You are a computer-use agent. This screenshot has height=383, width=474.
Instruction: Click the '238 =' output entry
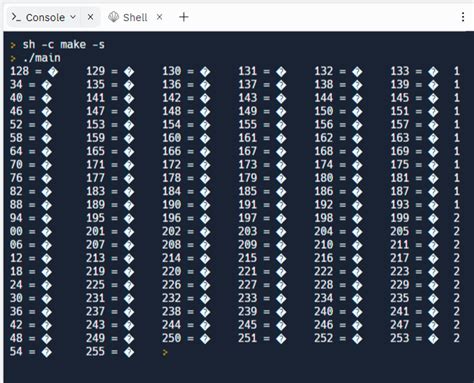[186, 311]
